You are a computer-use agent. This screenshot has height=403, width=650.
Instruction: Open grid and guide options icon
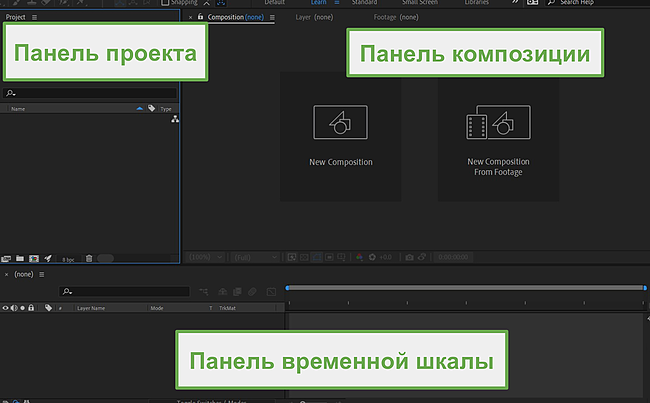341,257
